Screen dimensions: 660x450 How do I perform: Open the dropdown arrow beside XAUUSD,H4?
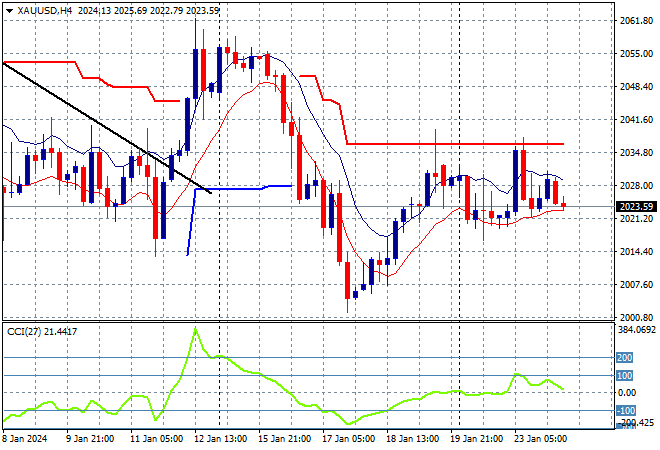[9, 9]
